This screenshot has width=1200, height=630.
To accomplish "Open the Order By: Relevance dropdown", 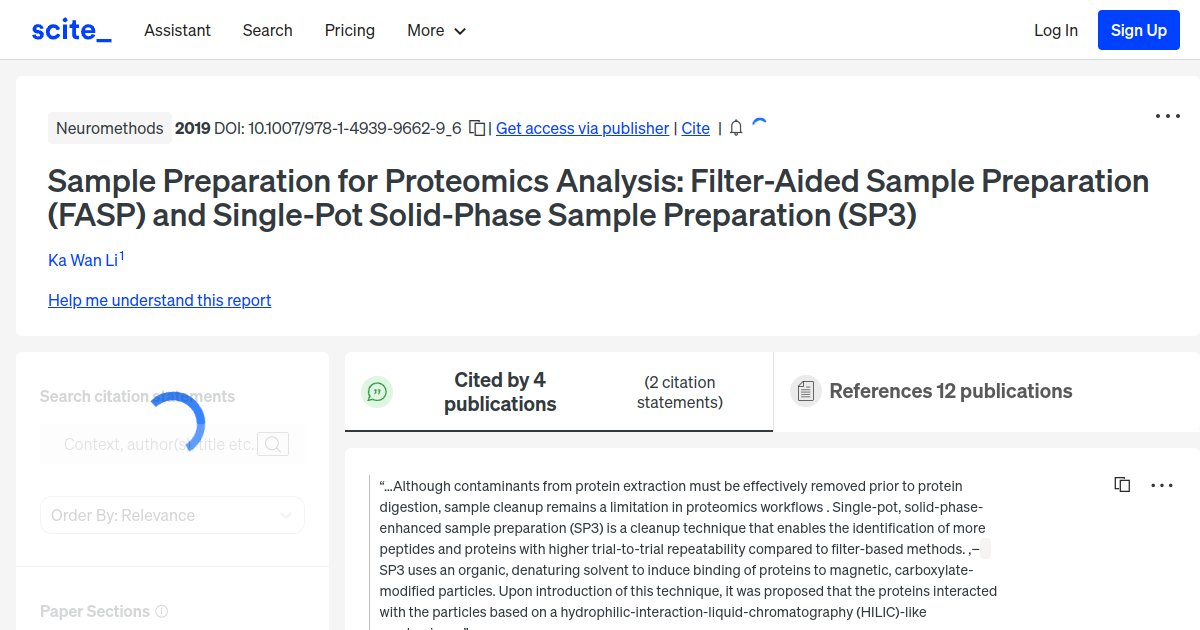I will (x=172, y=514).
